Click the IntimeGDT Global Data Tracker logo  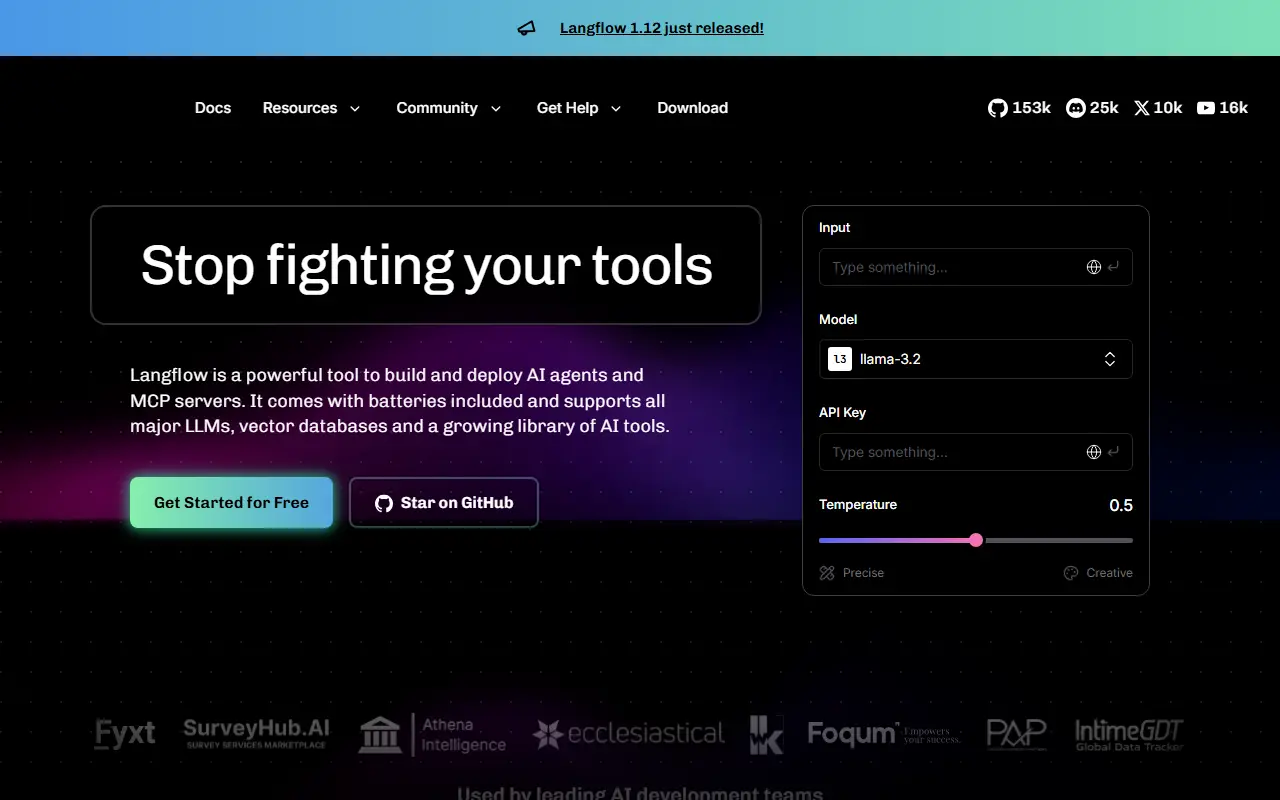1129,735
